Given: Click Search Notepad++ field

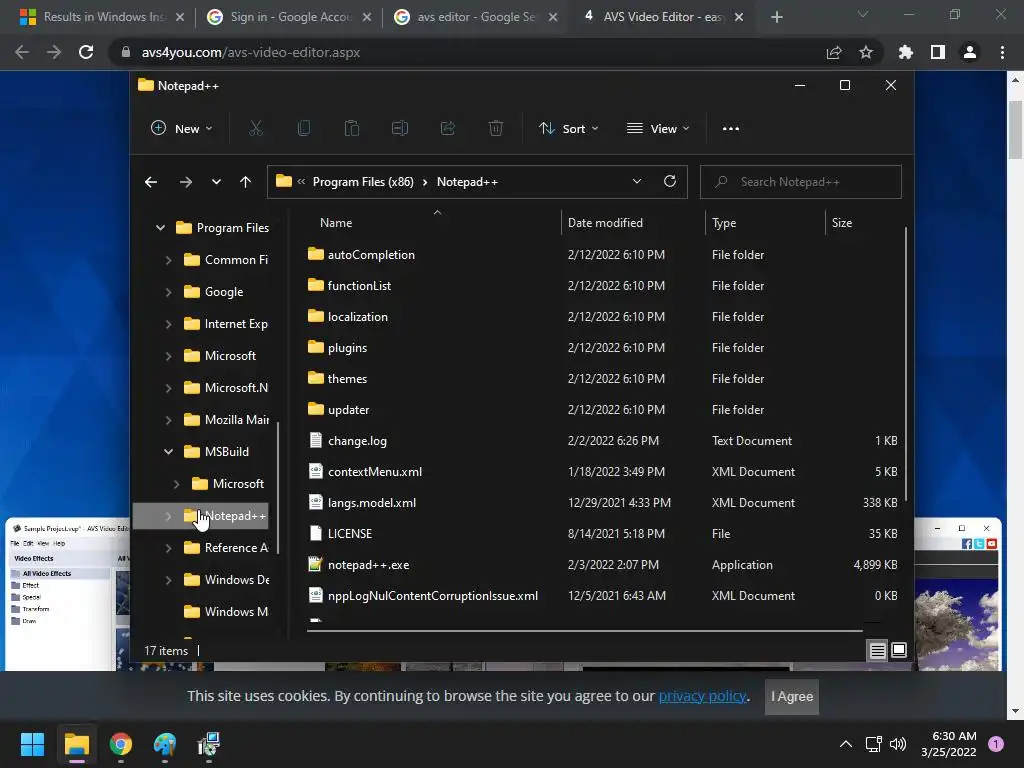Looking at the screenshot, I should [x=801, y=182].
